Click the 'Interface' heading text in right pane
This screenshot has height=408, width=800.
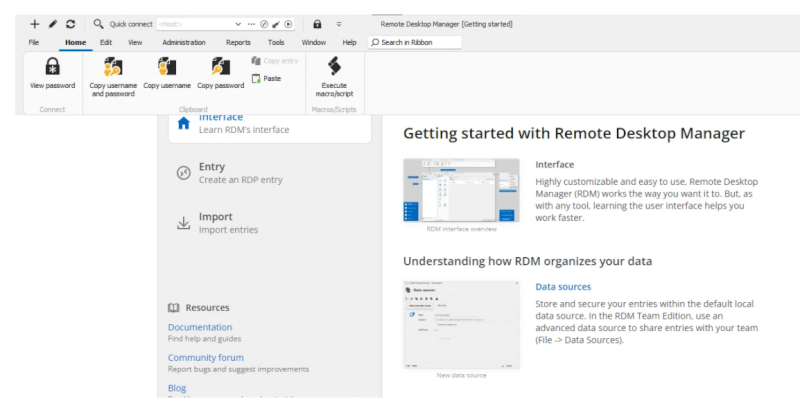click(x=555, y=164)
